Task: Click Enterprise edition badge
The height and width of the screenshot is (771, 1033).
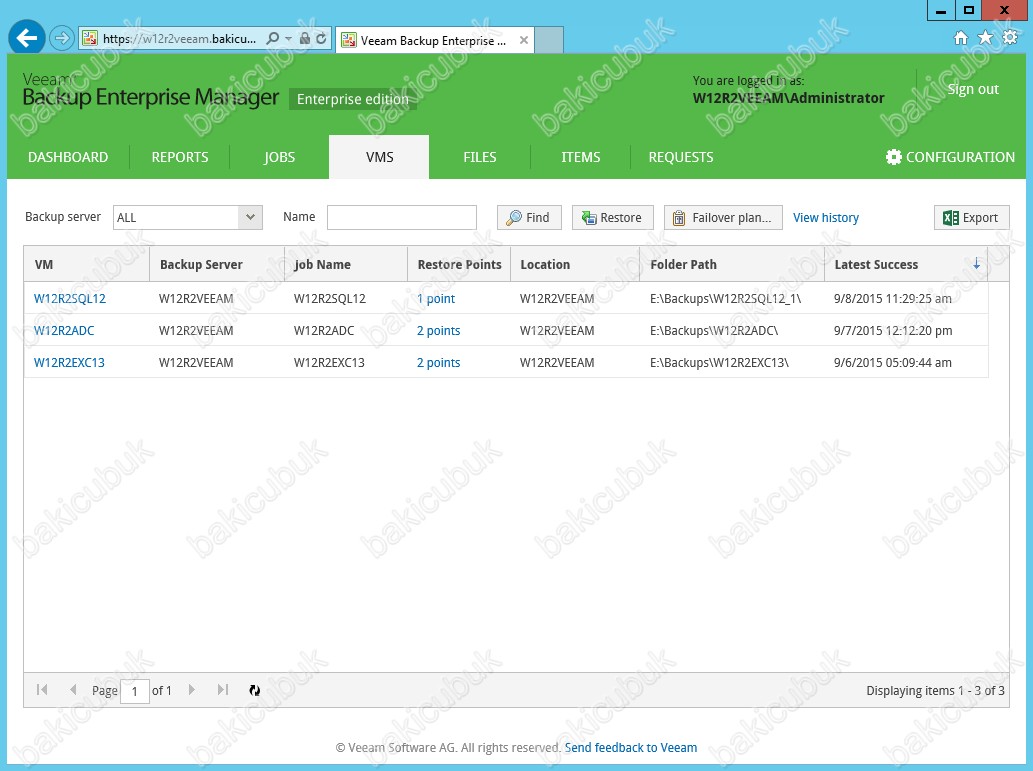Action: 352,99
